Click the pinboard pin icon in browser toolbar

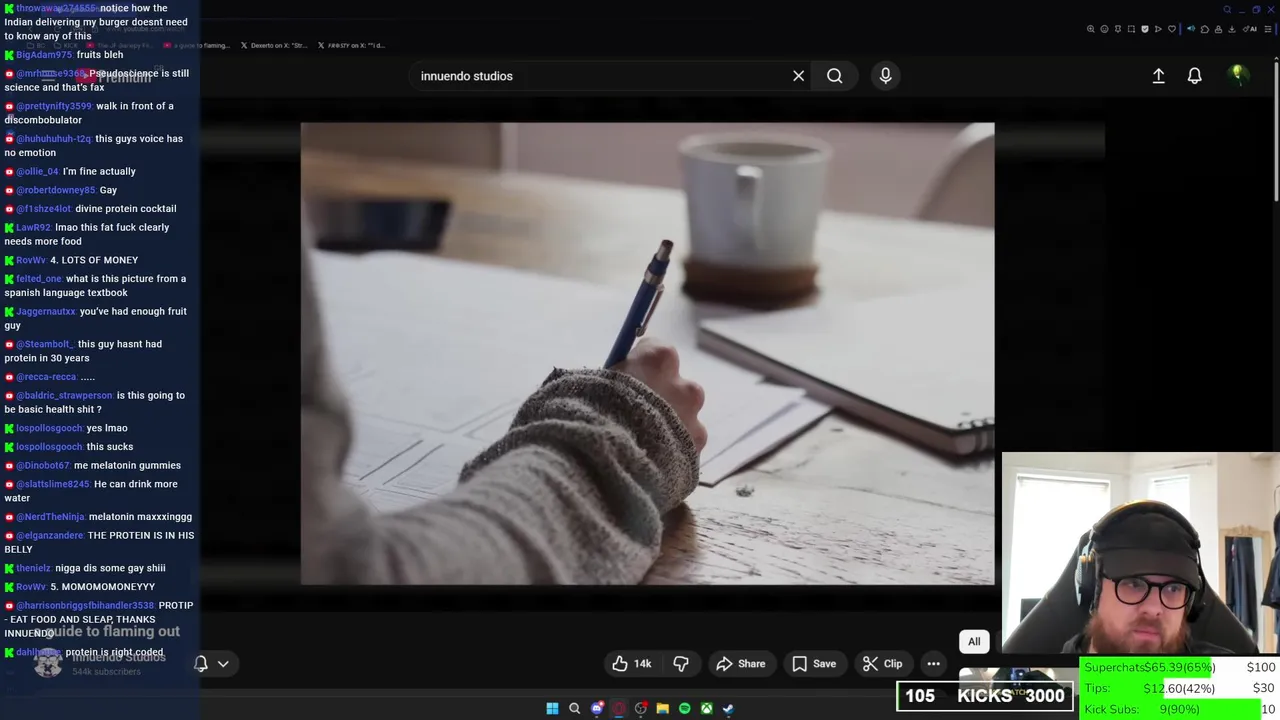(1118, 29)
